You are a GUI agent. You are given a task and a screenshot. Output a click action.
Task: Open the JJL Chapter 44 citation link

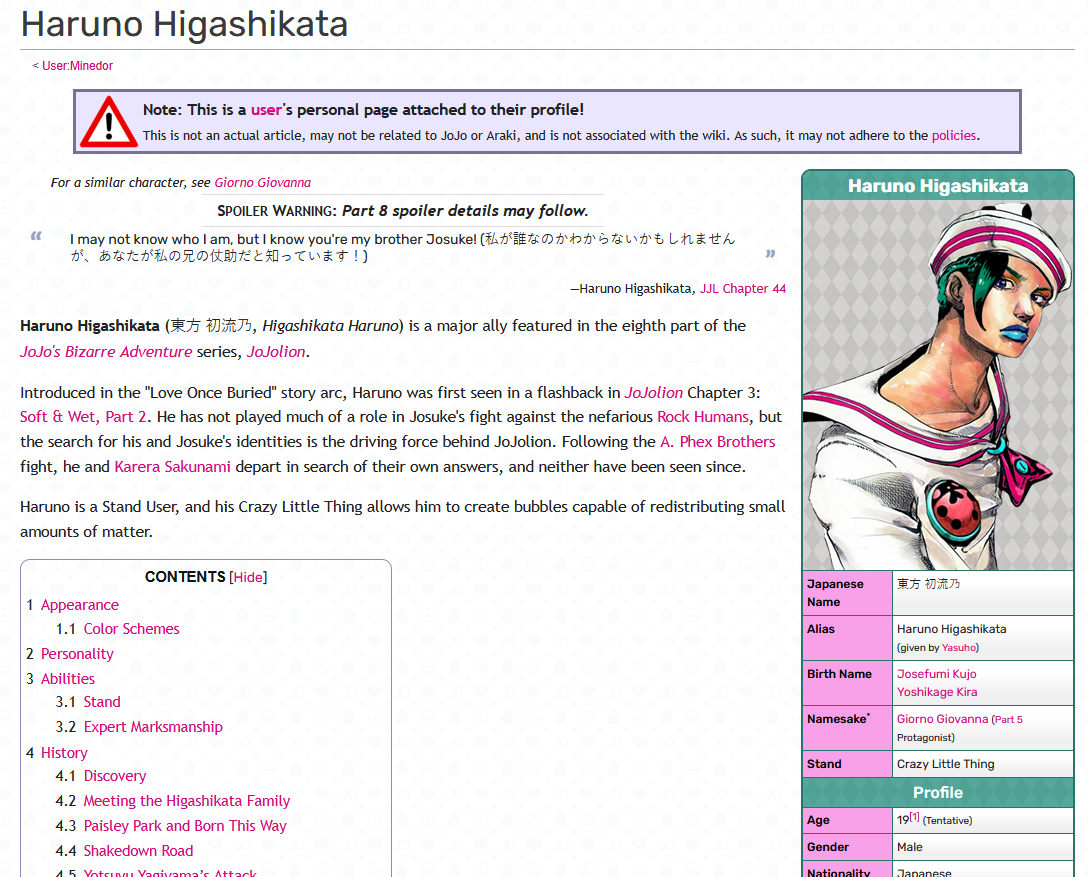(x=742, y=289)
